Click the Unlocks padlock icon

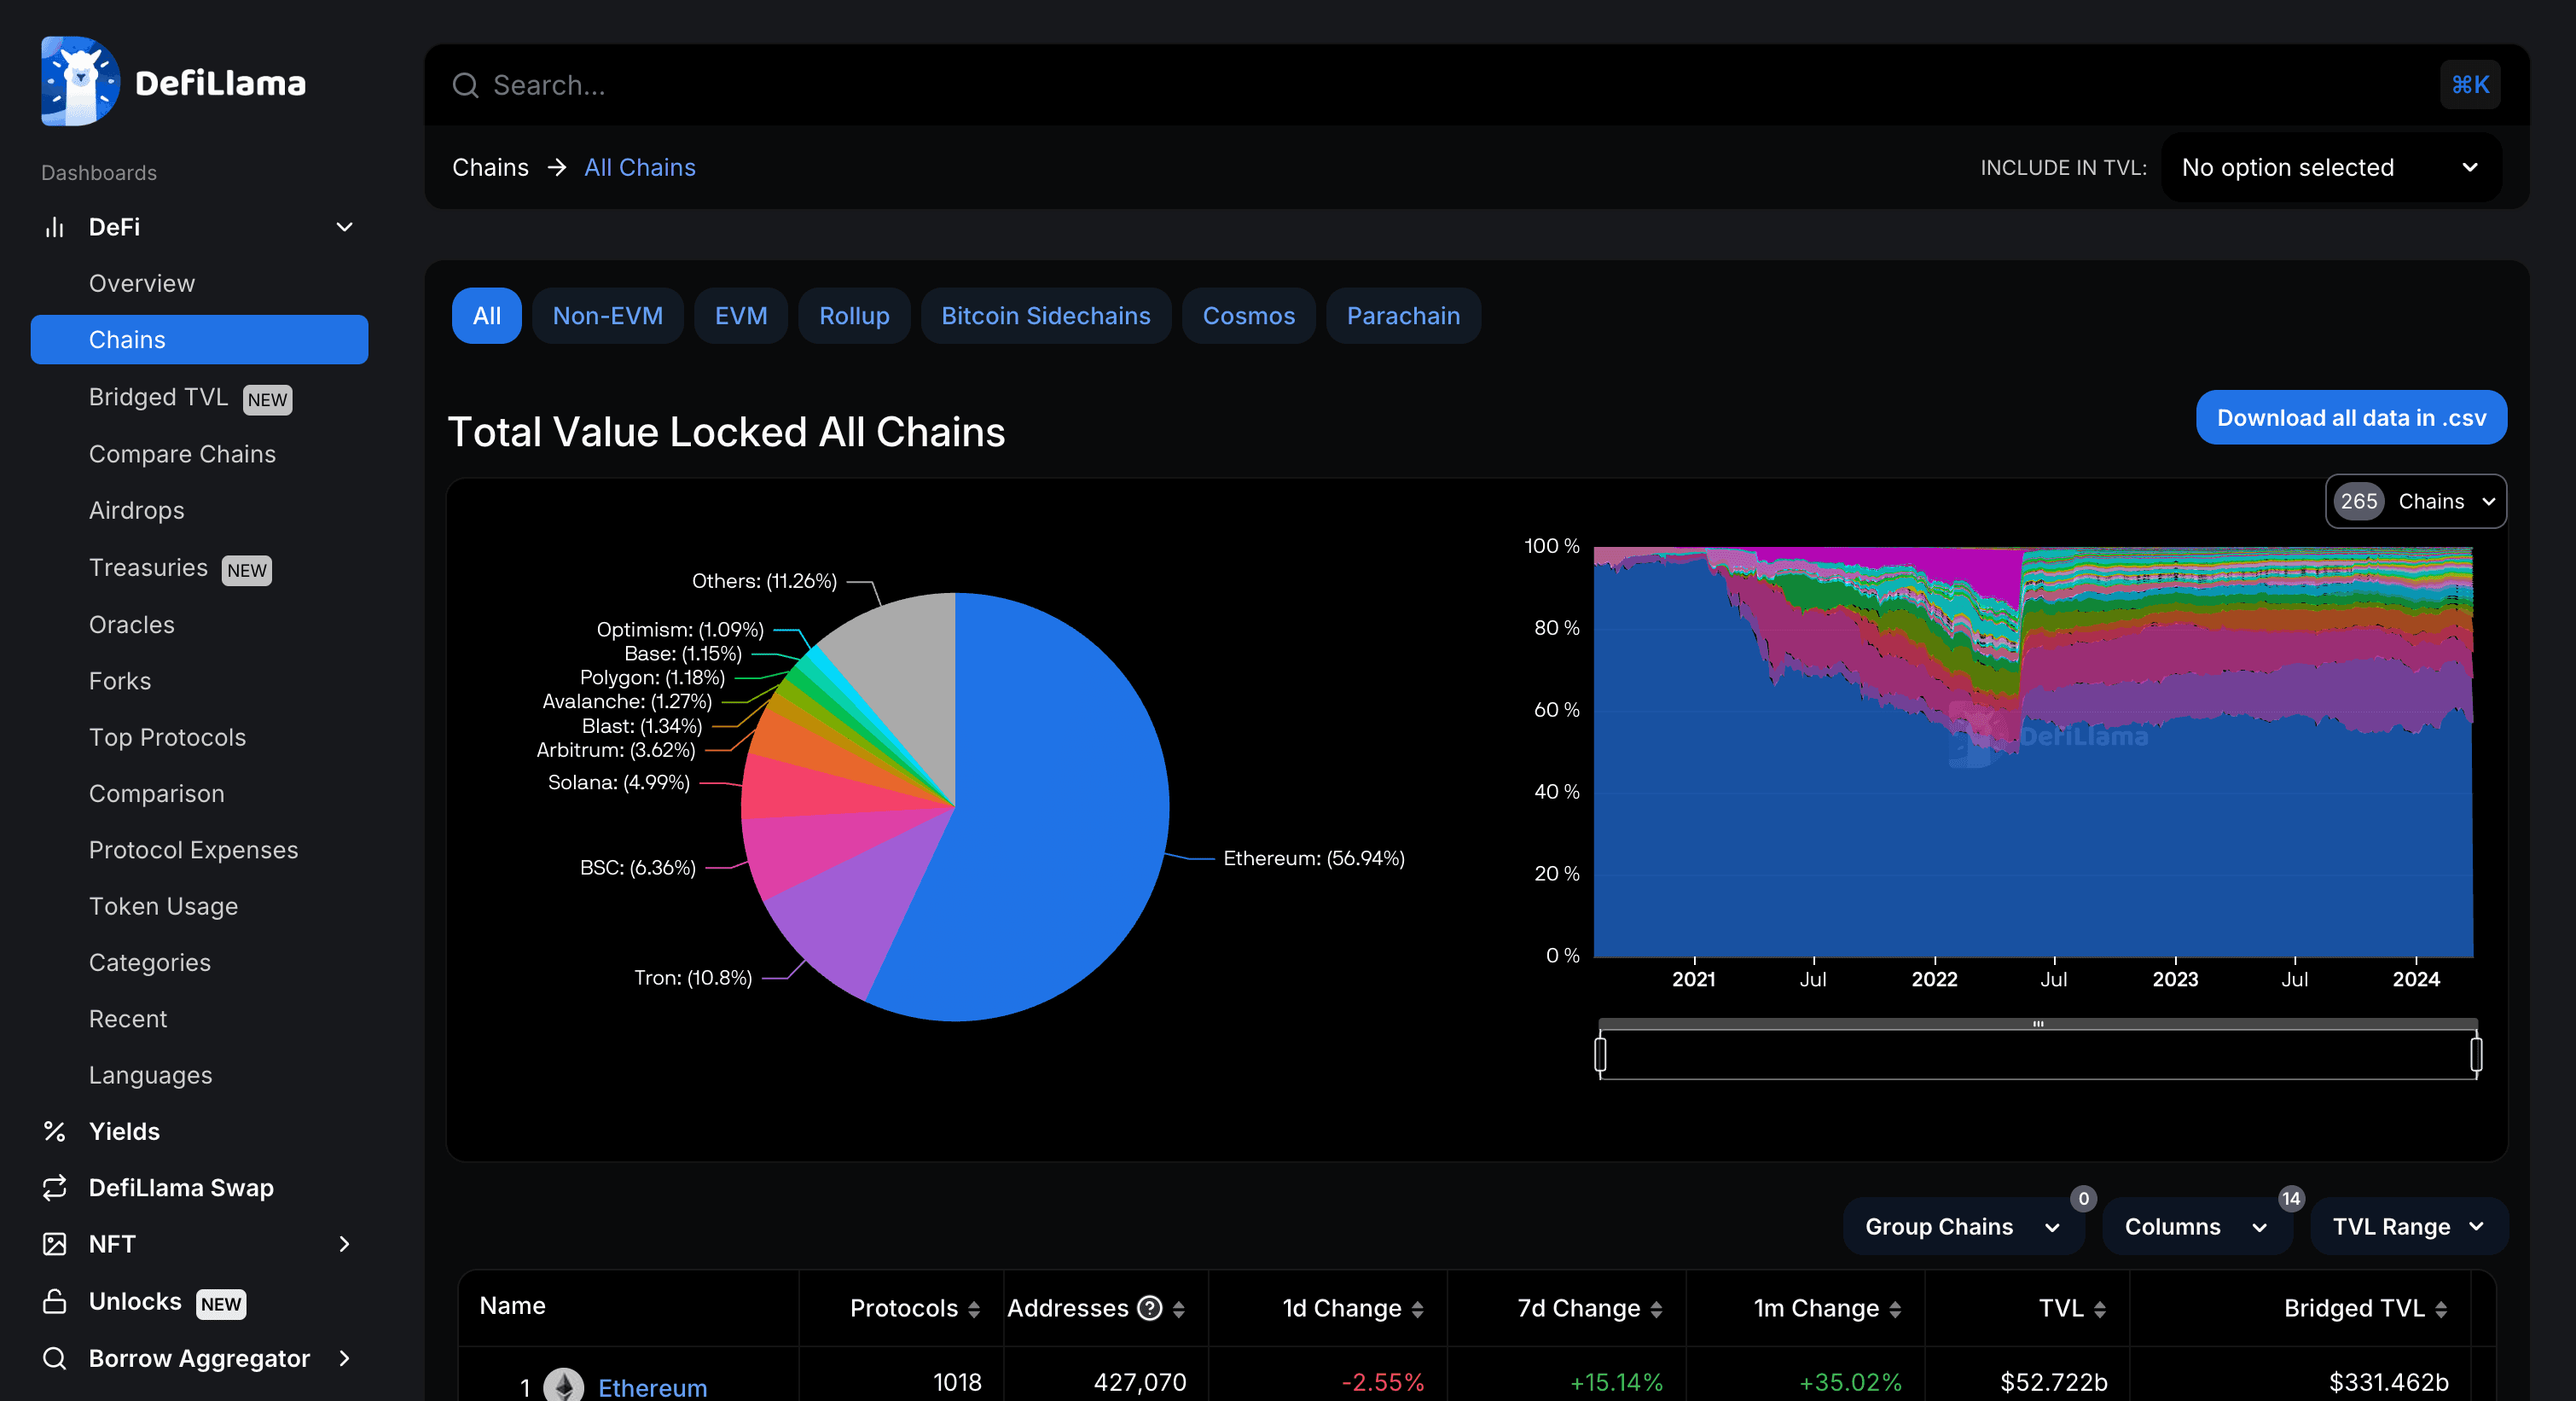coord(55,1300)
